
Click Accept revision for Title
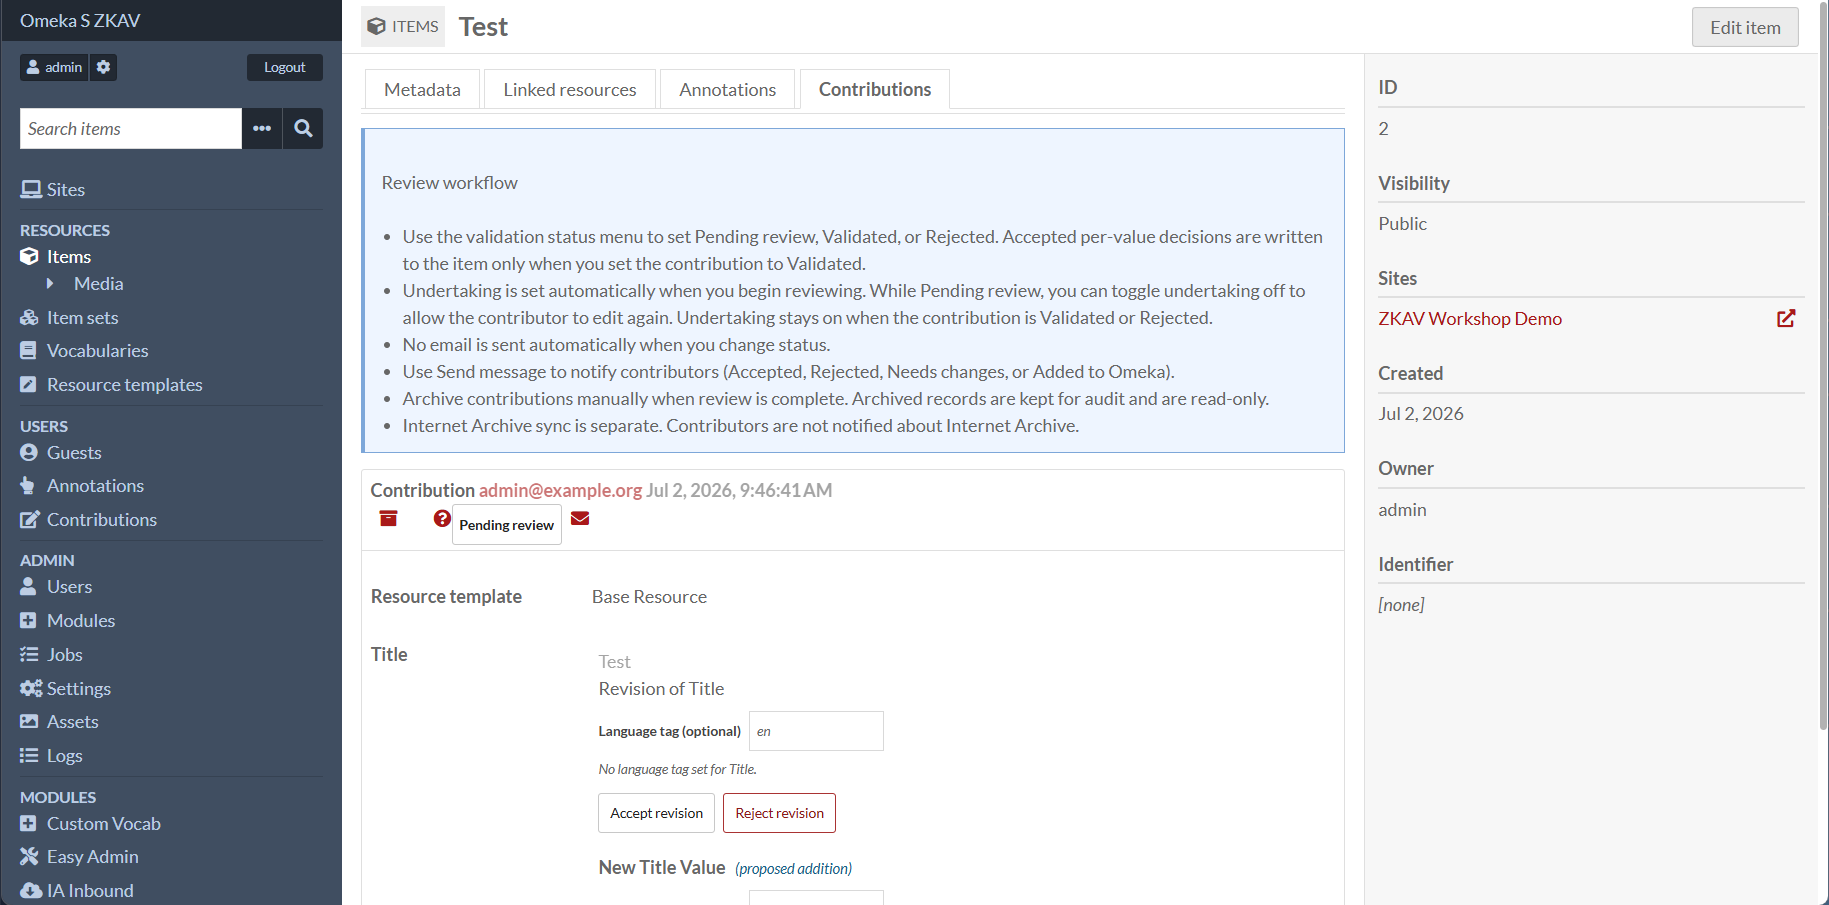(657, 813)
